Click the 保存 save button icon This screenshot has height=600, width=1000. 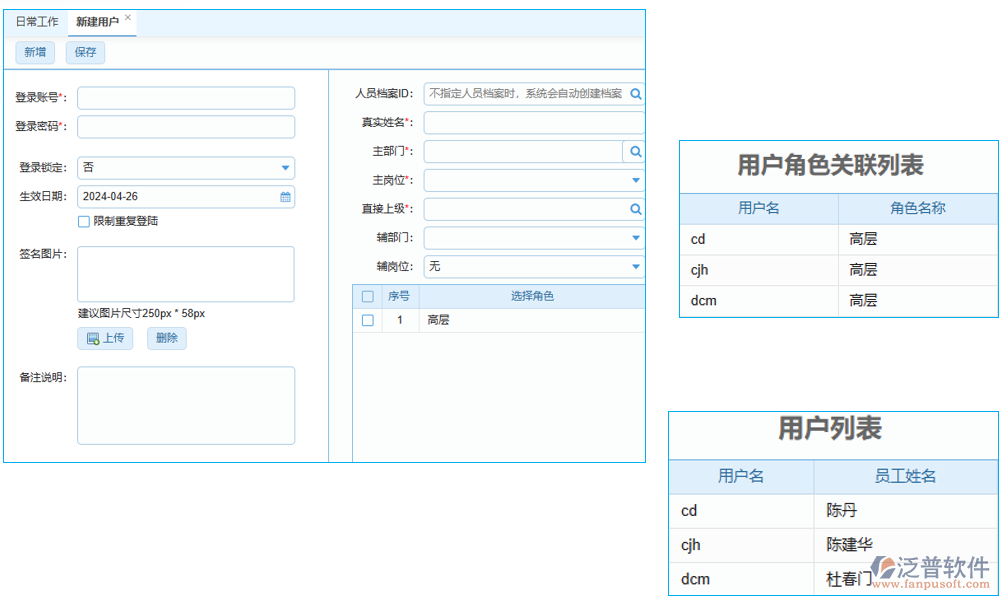click(x=84, y=52)
